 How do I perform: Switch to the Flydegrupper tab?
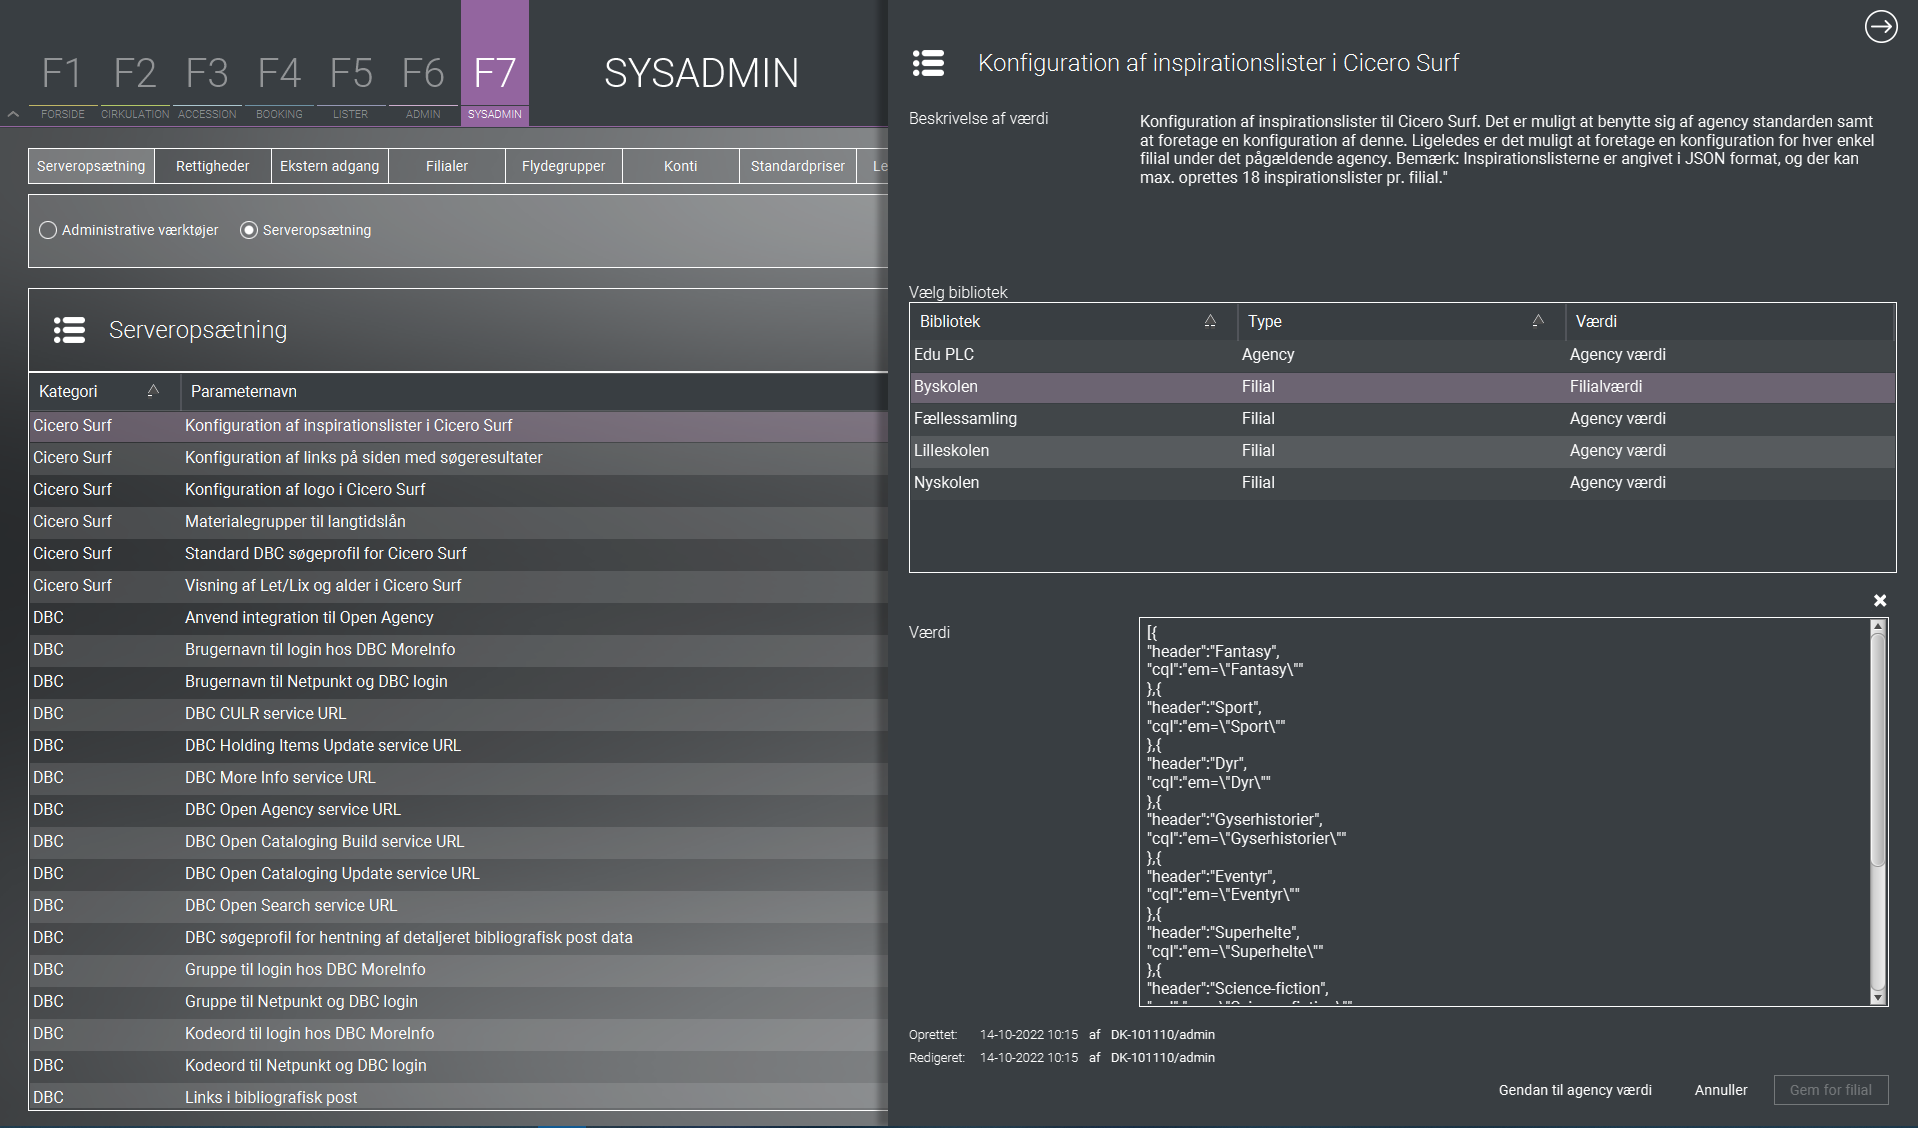tap(564, 166)
